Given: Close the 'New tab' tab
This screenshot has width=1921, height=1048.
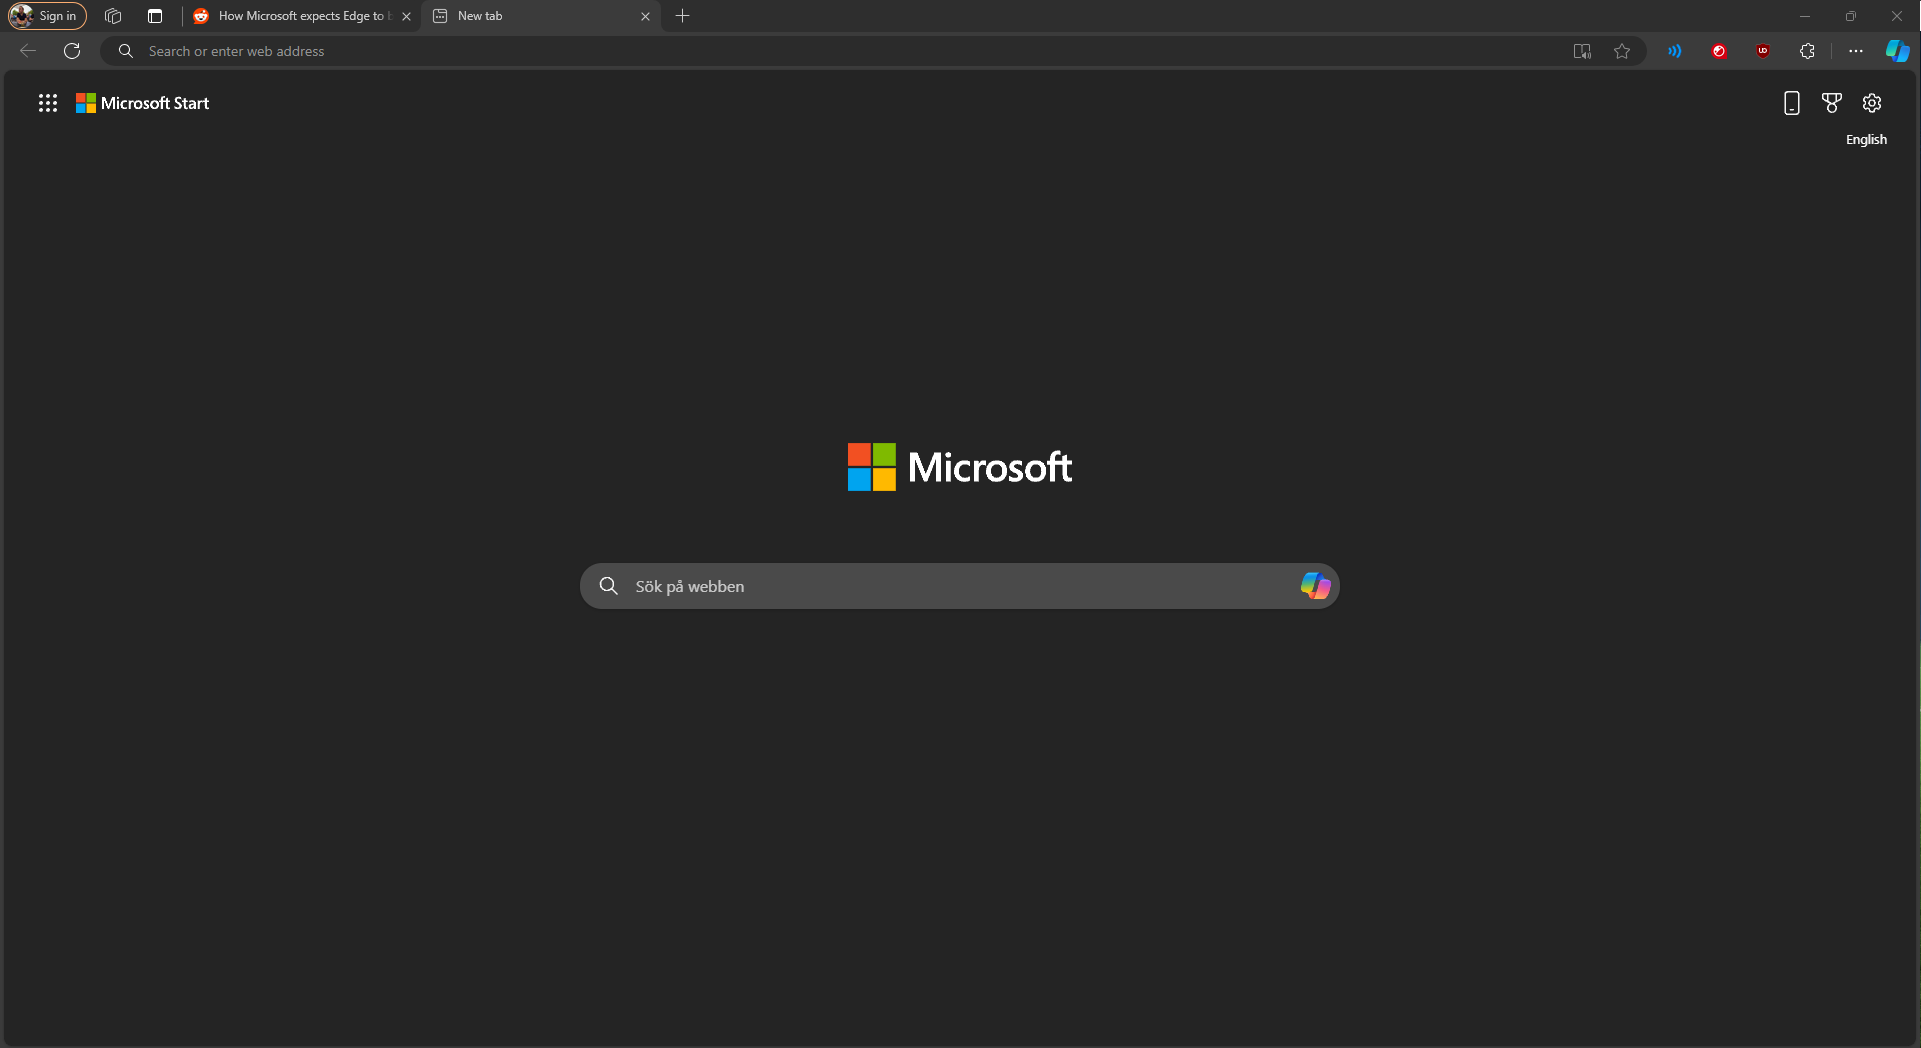Looking at the screenshot, I should [645, 16].
